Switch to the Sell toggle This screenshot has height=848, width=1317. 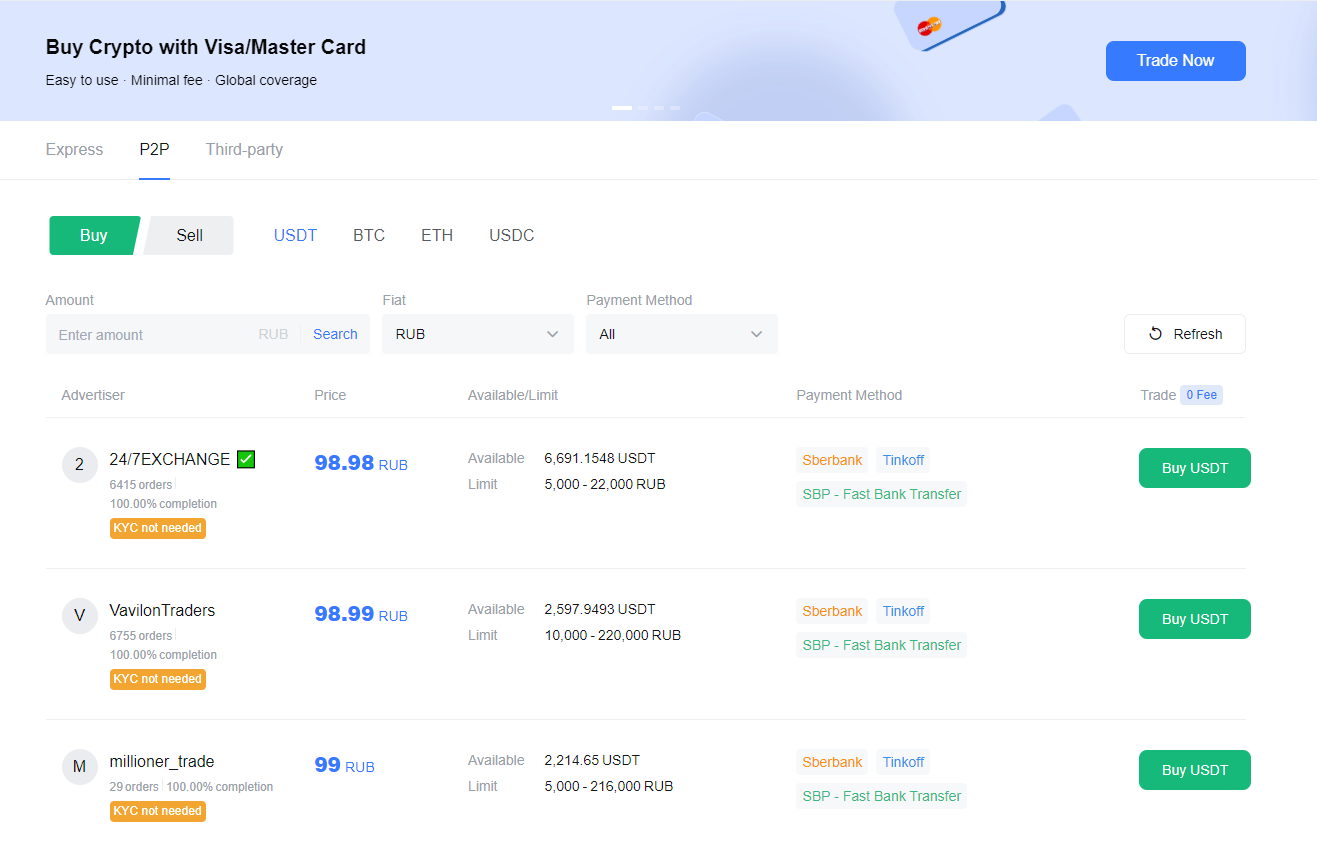tap(189, 236)
